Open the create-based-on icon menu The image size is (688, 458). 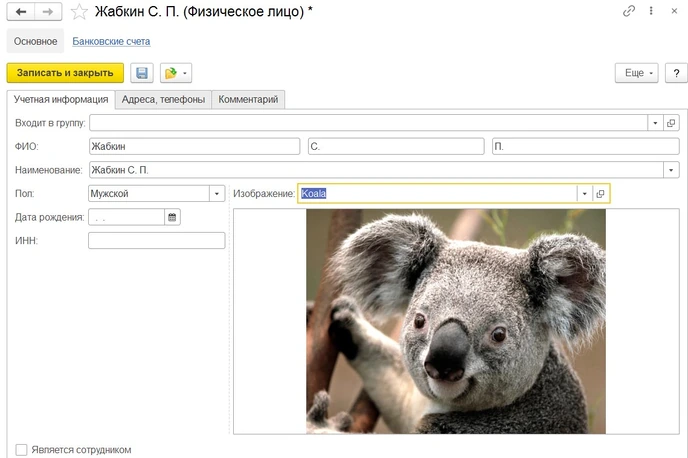tap(175, 73)
